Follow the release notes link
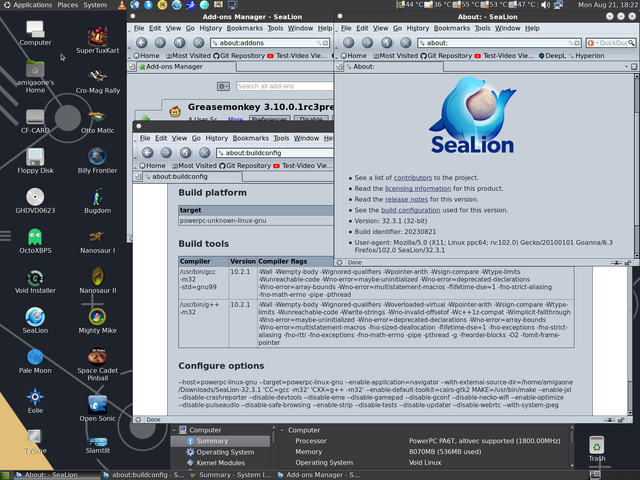Viewport: 640px width, 480px height. tap(406, 200)
